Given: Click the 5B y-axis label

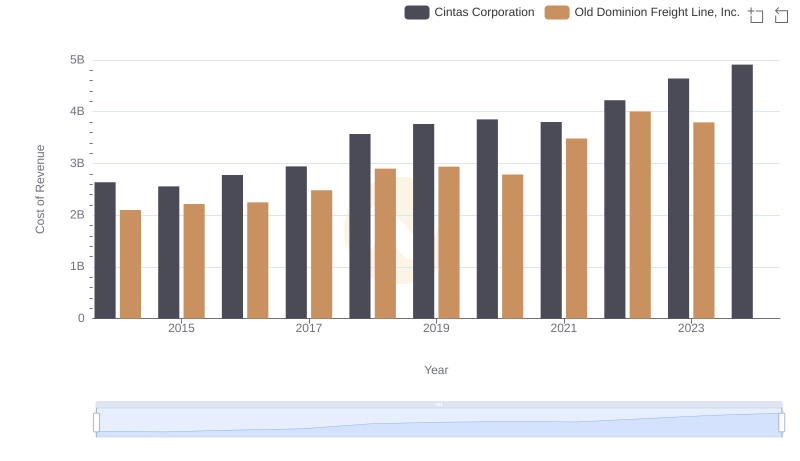Looking at the screenshot, I should 77,60.
